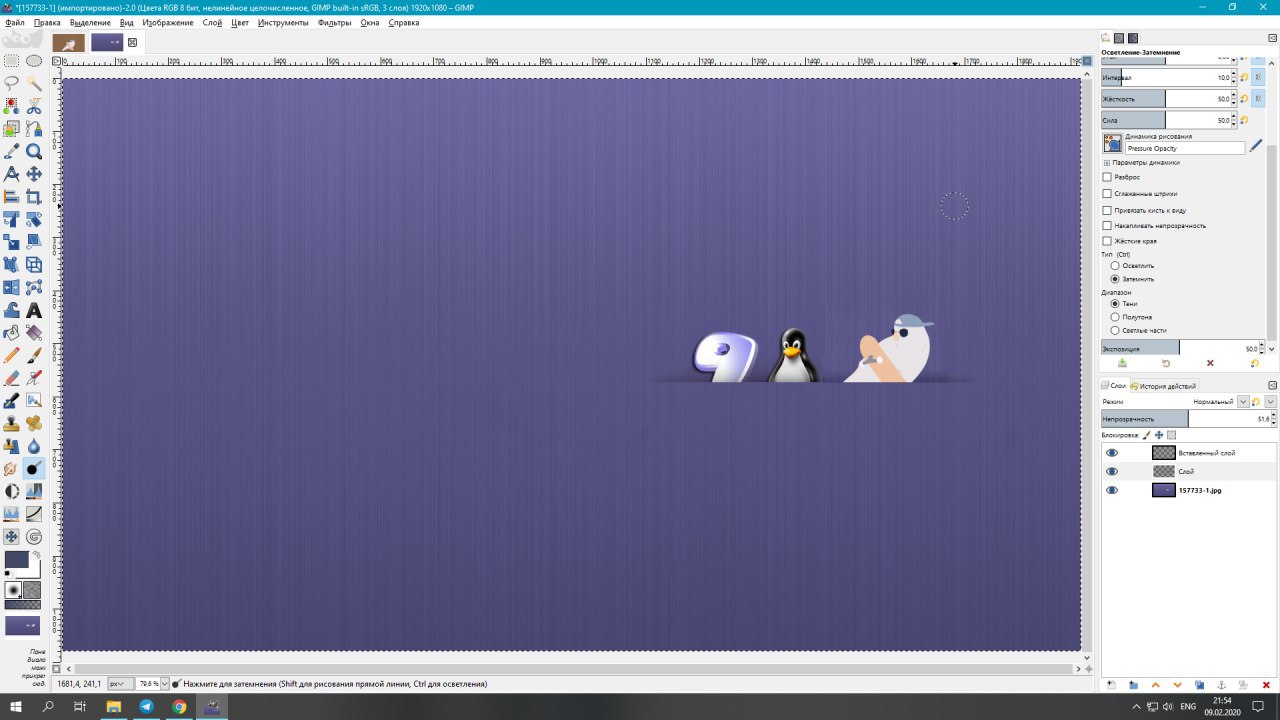Click the foreground color swatch
The image size is (1280, 720).
[16, 560]
